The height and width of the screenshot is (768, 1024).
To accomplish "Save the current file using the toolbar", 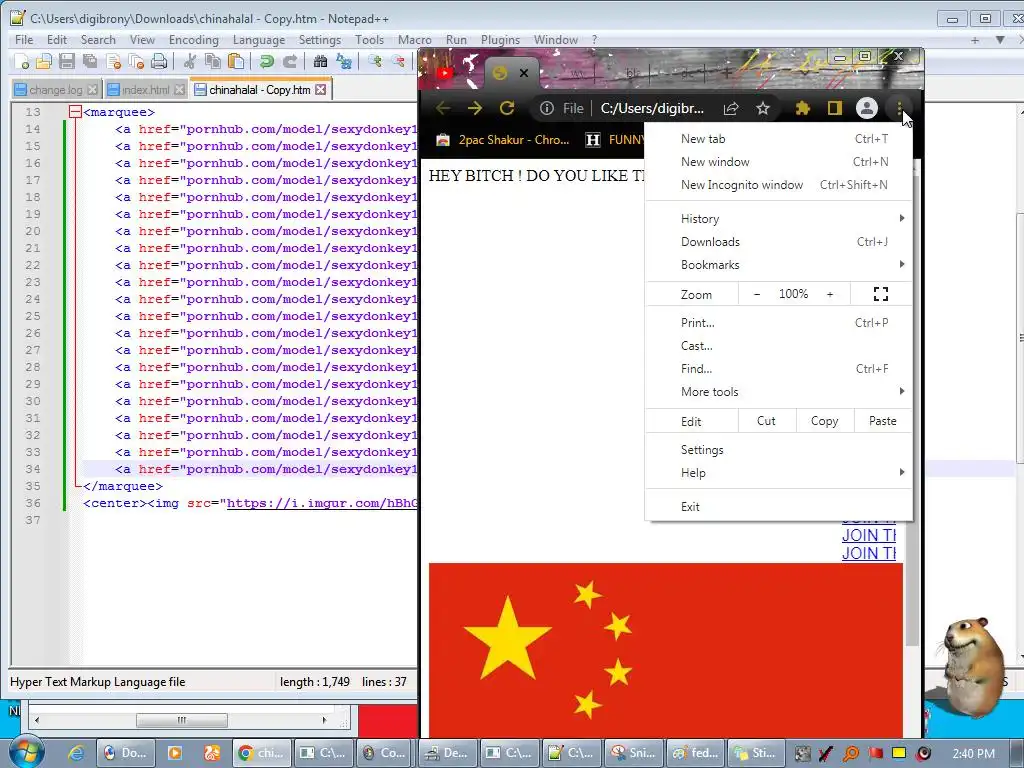I will coord(67,62).
